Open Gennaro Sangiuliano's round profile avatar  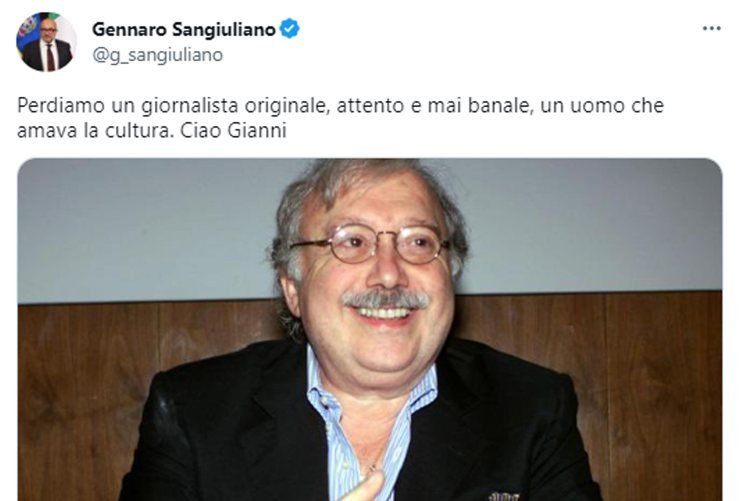pyautogui.click(x=46, y=42)
